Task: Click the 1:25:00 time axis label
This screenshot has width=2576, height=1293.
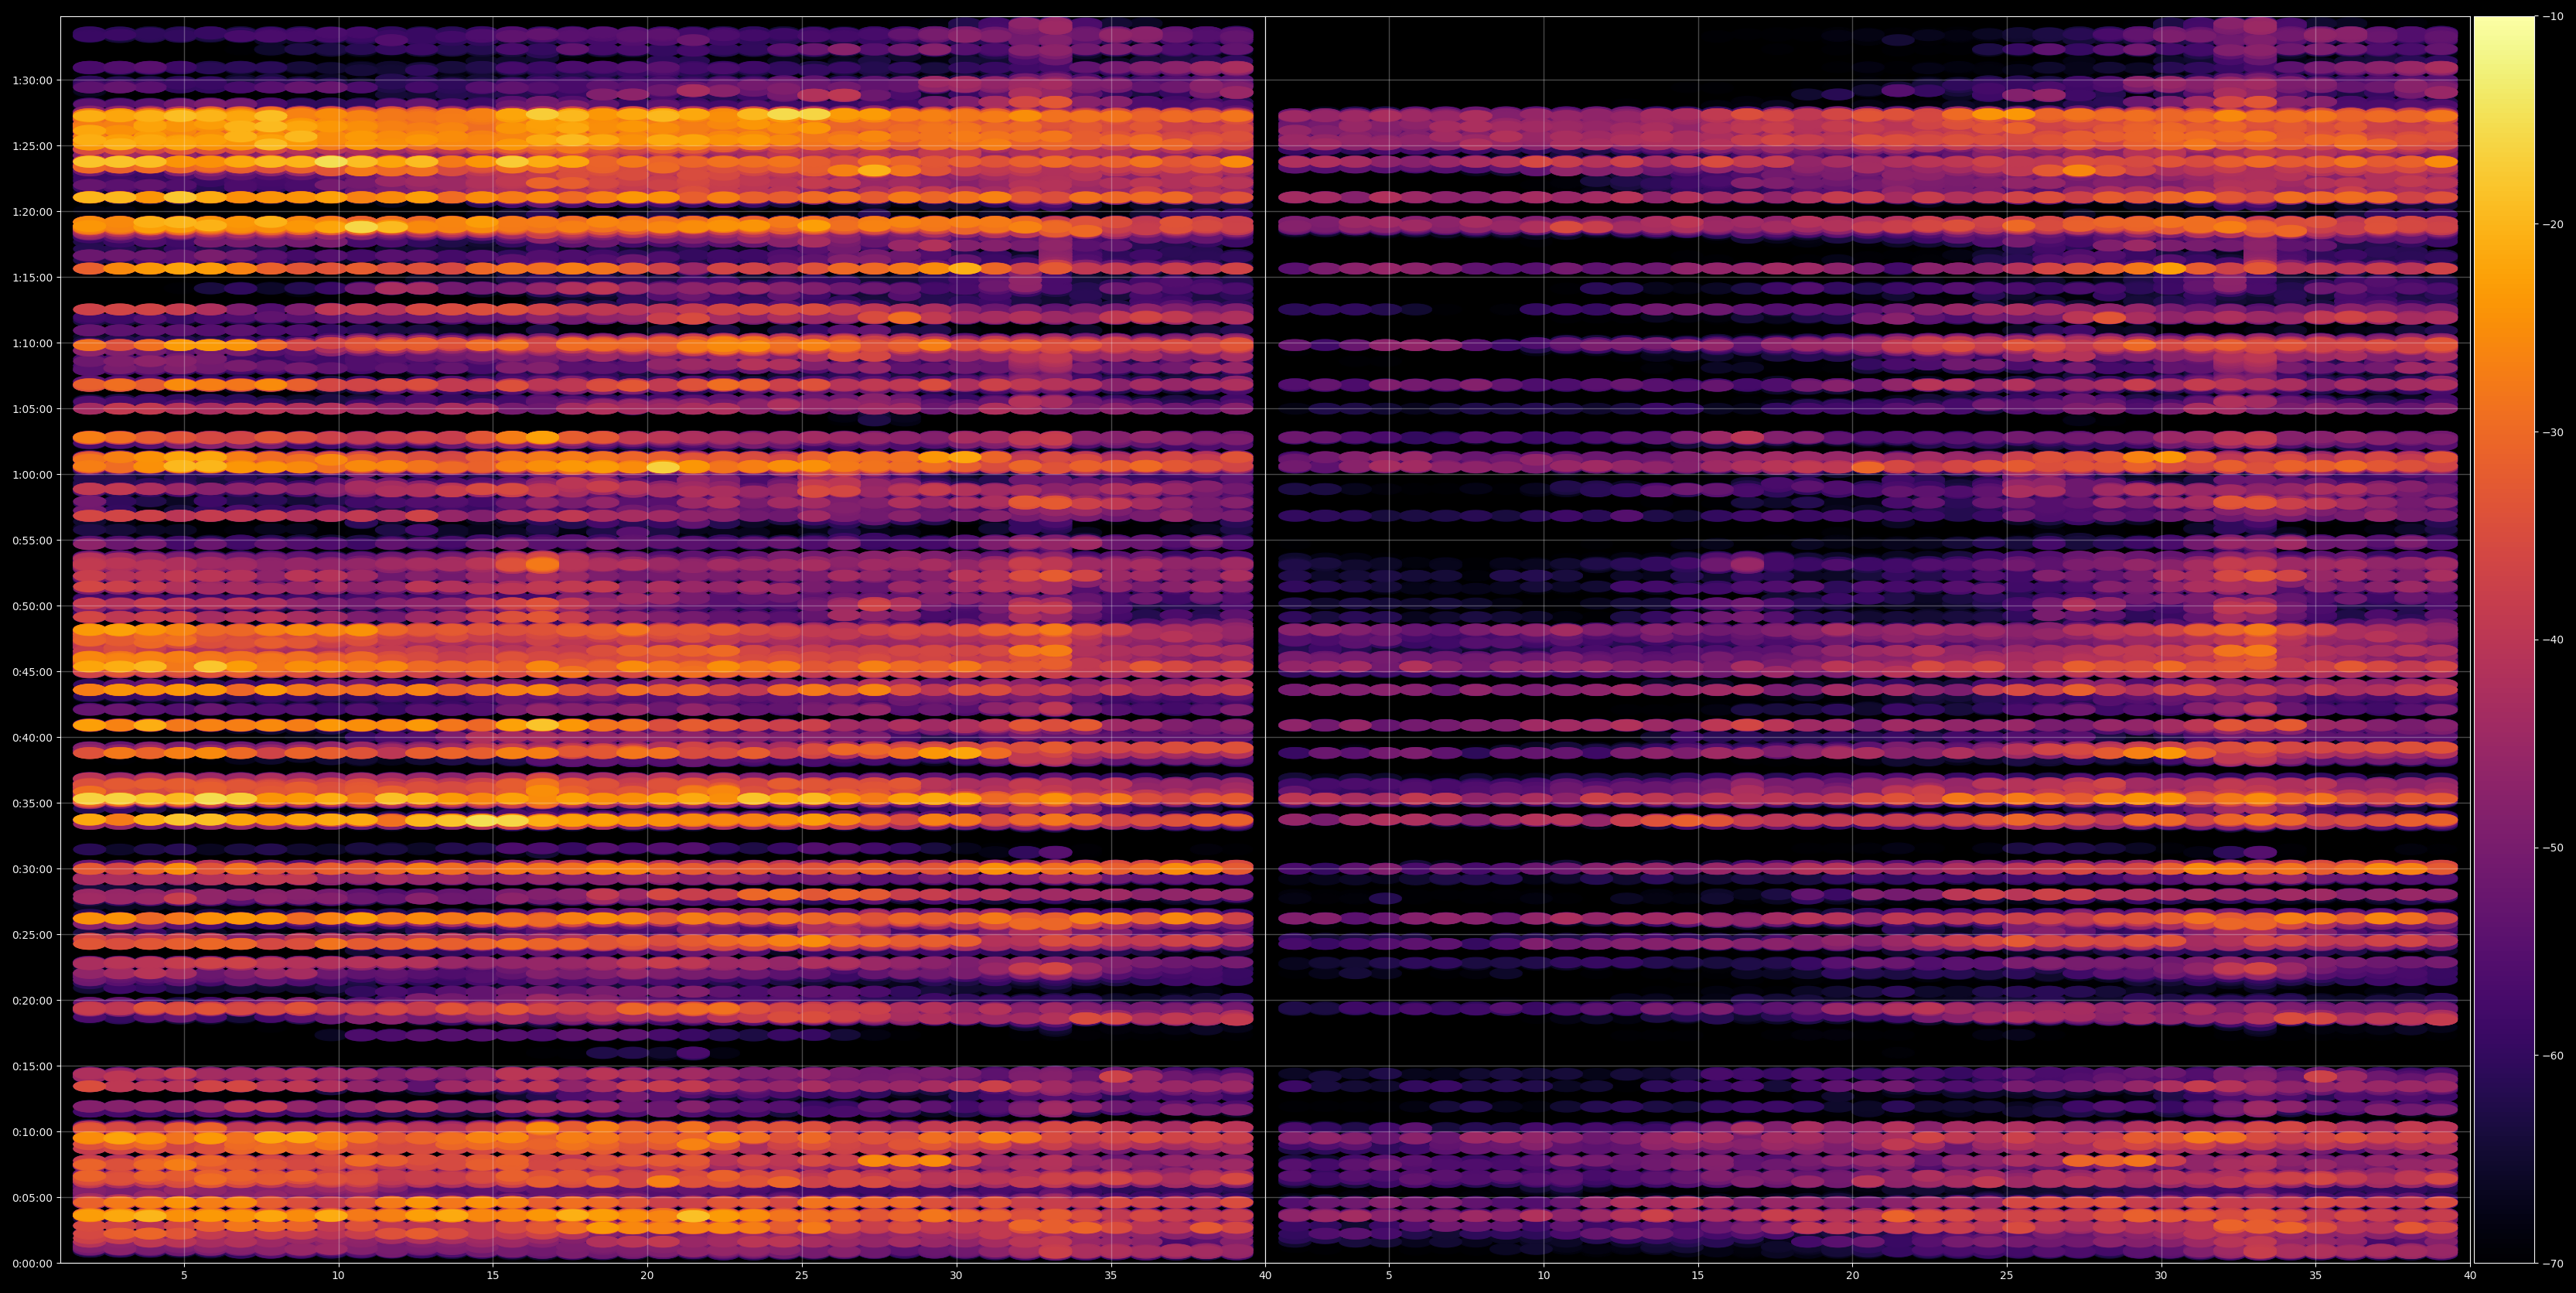Action: 32,145
